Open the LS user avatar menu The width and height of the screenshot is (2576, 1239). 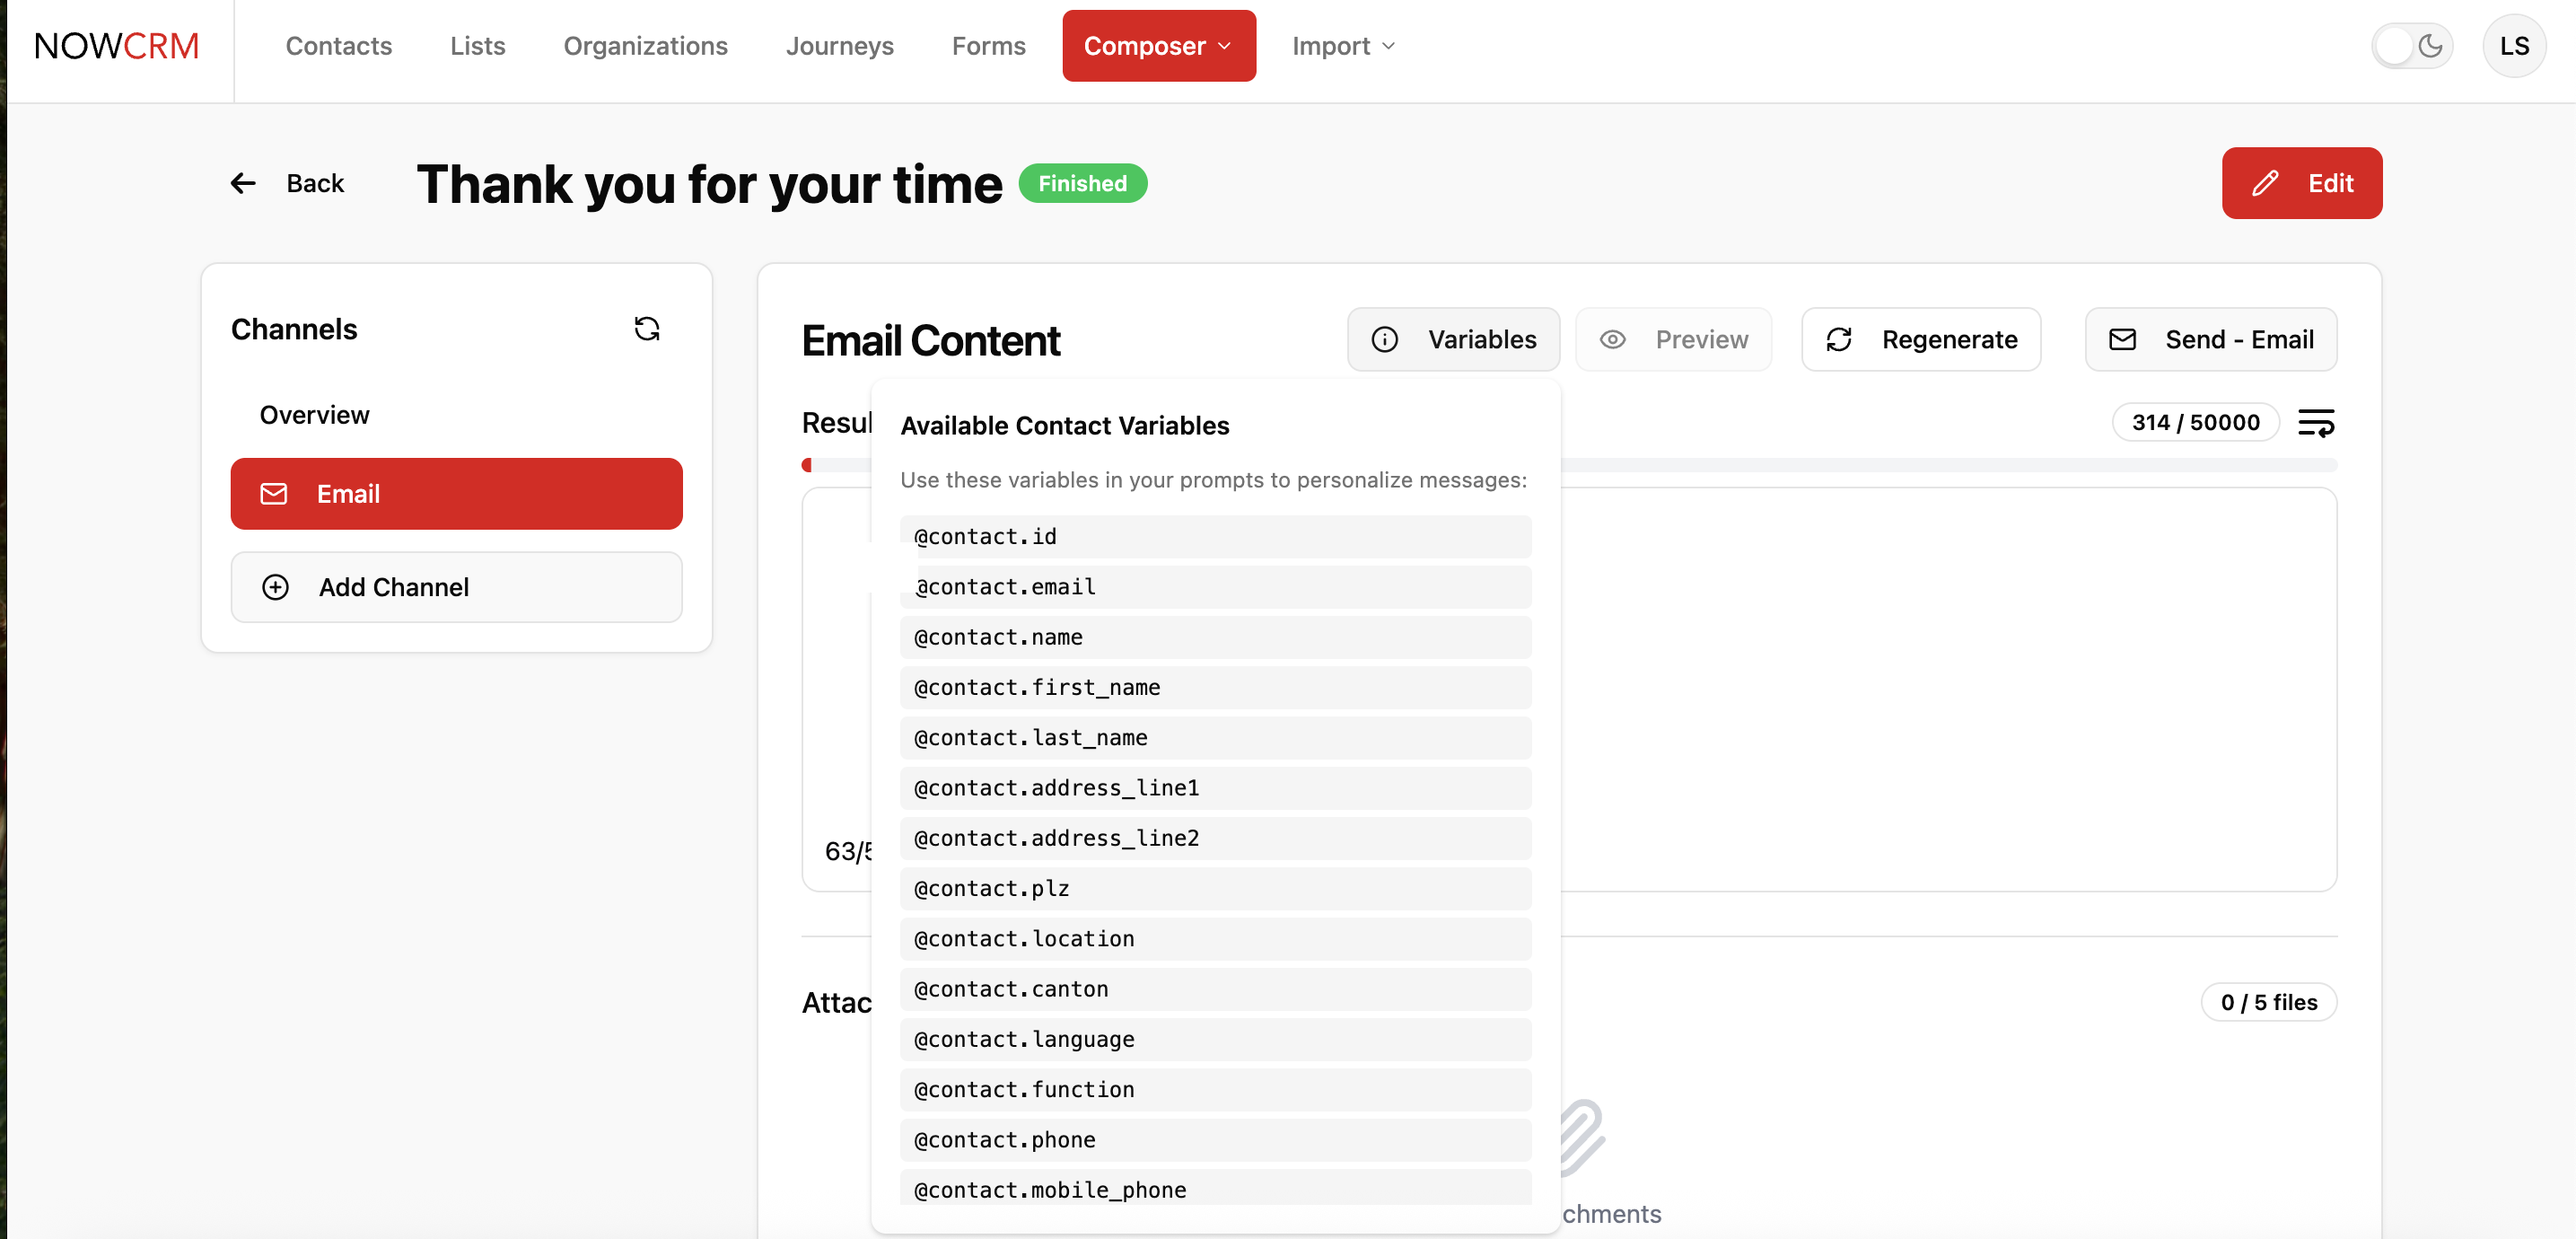tap(2515, 45)
